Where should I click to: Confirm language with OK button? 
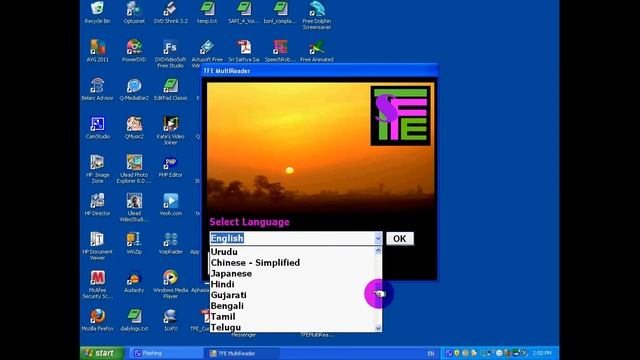[400, 239]
